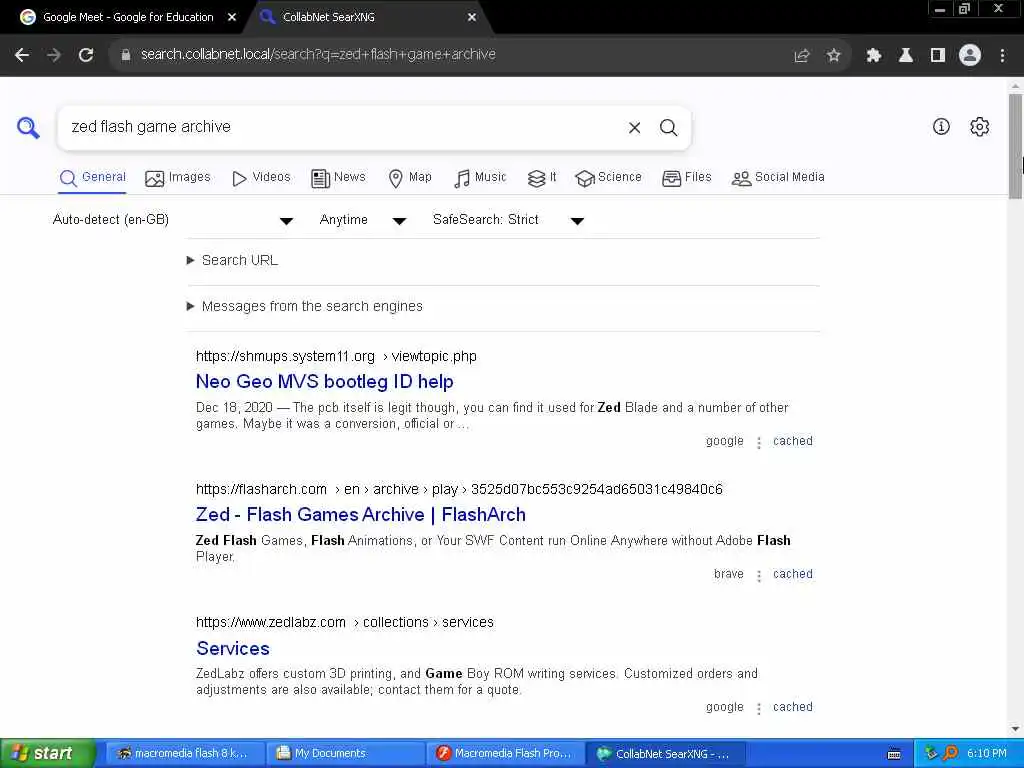
Task: Click google label under Neo Geo result
Action: [724, 441]
